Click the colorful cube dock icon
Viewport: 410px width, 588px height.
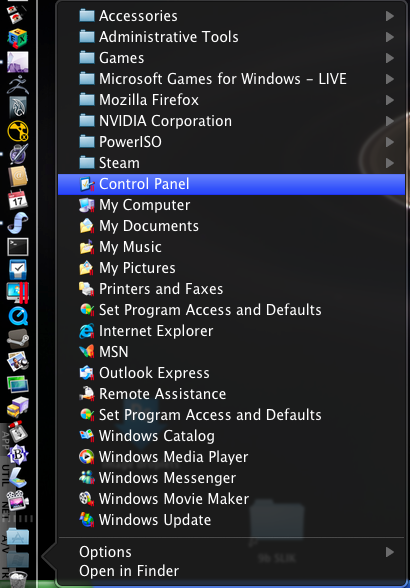[x=18, y=38]
